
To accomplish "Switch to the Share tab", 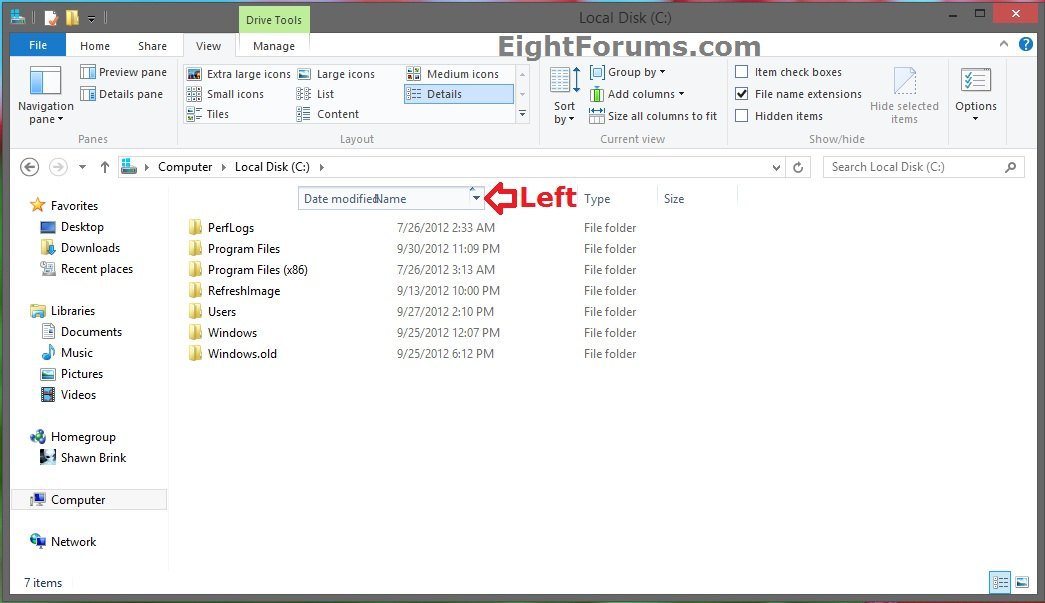I will click(x=152, y=46).
